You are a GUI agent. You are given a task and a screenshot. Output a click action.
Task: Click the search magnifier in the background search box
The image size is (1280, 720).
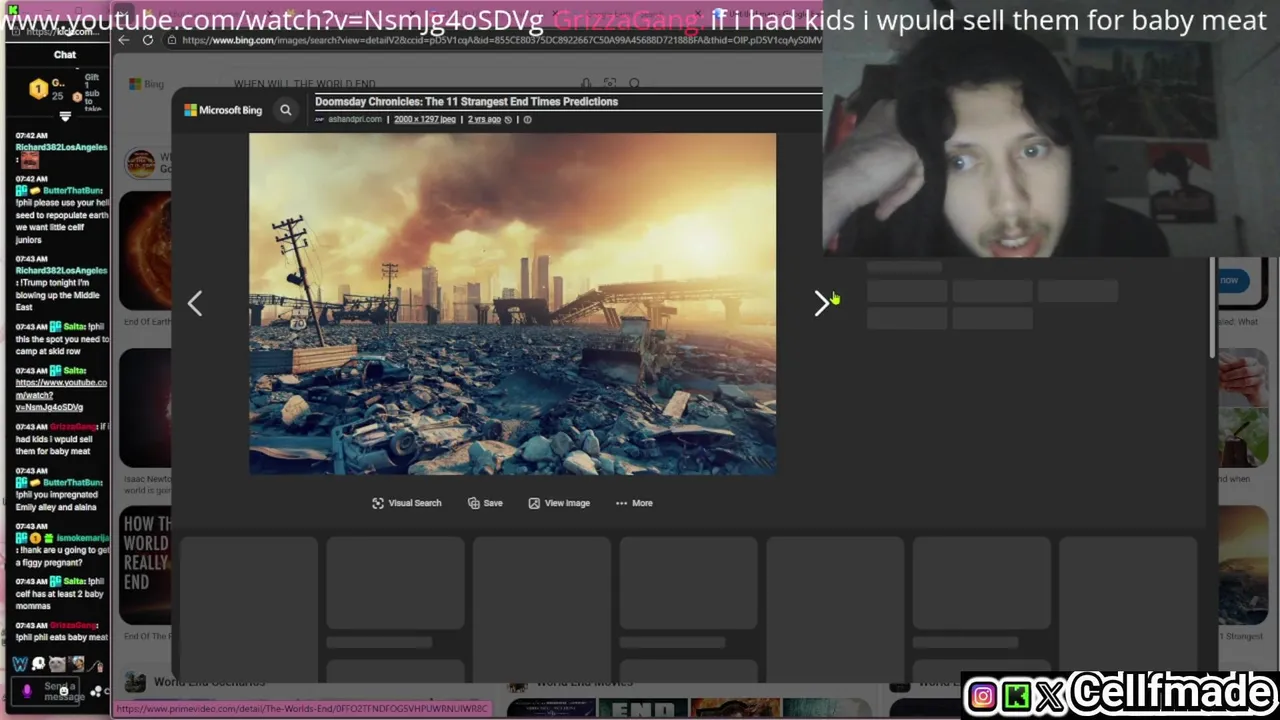[x=634, y=84]
